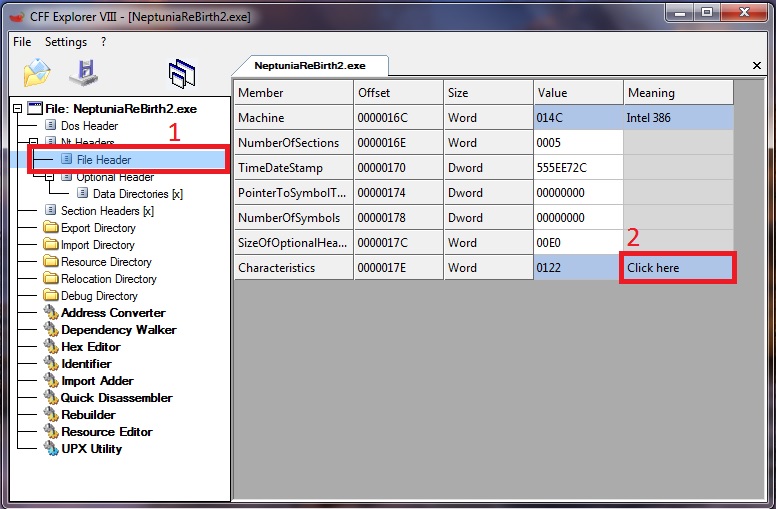
Task: Open Data Directories [x] tree item
Action: tap(138, 194)
